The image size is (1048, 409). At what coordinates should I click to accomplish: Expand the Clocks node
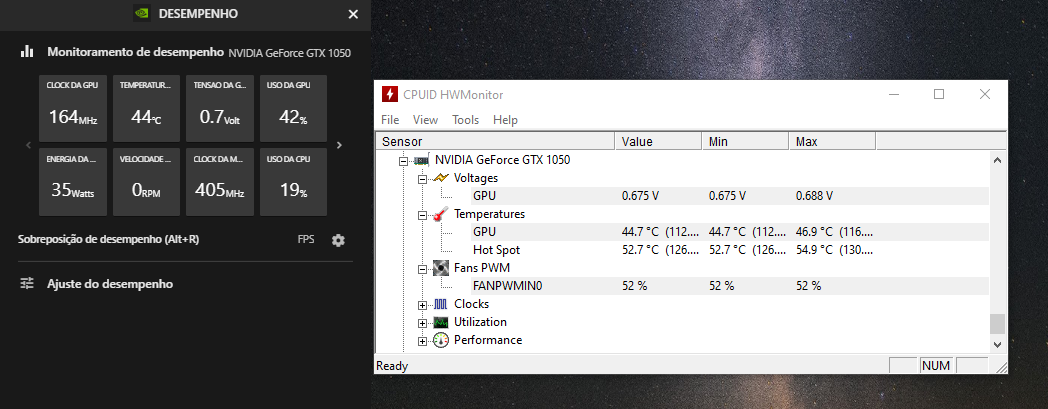click(x=422, y=305)
